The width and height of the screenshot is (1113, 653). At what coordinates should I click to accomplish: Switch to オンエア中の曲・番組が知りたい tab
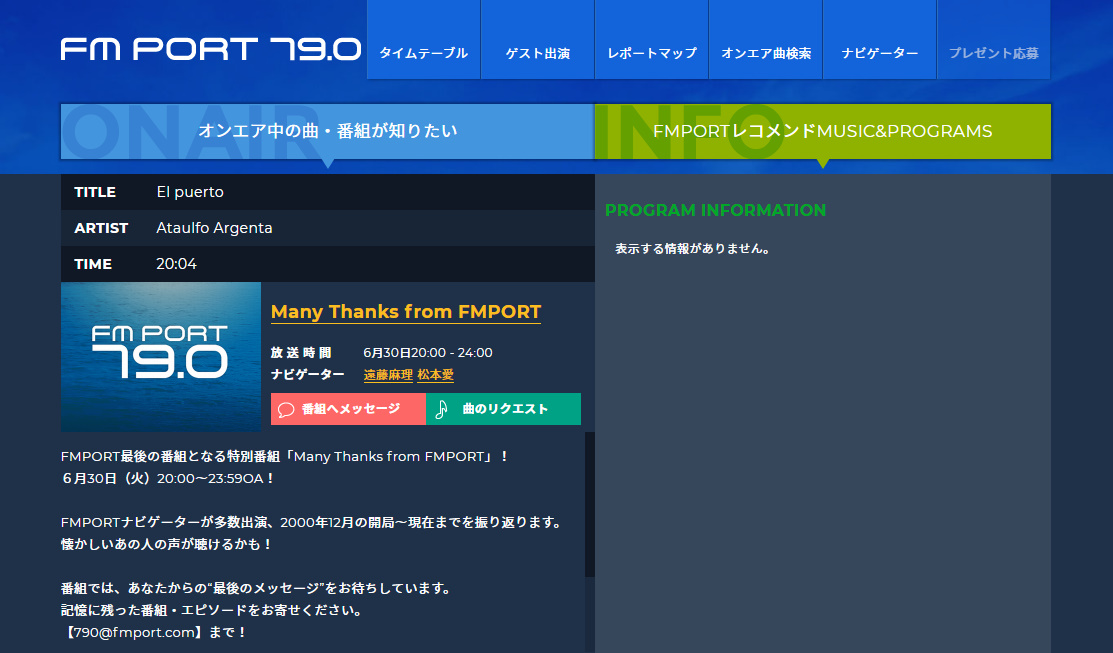click(327, 131)
